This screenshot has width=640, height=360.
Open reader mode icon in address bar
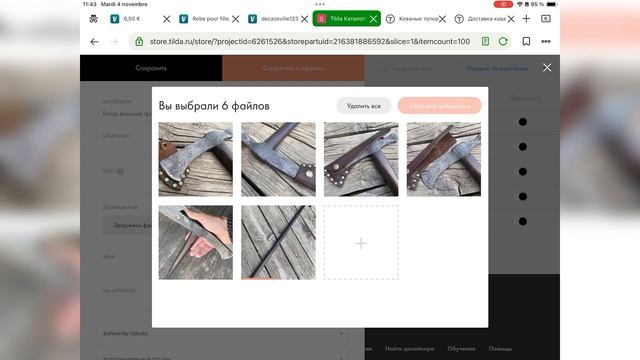coord(485,41)
